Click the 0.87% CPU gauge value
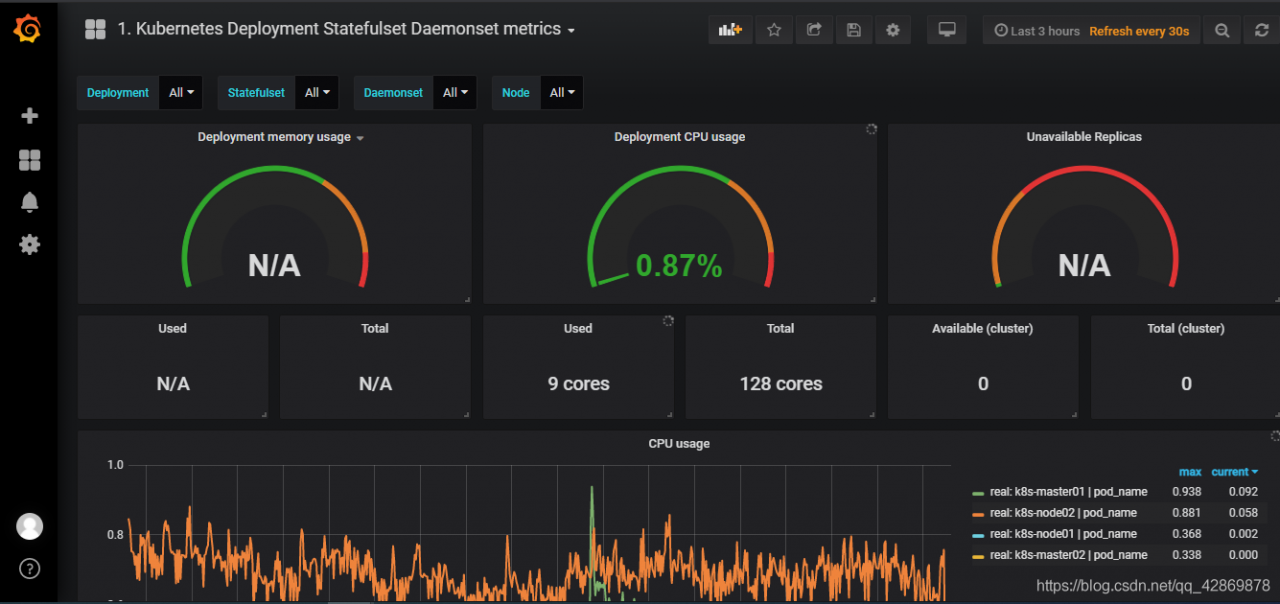The height and width of the screenshot is (604, 1280). point(679,266)
